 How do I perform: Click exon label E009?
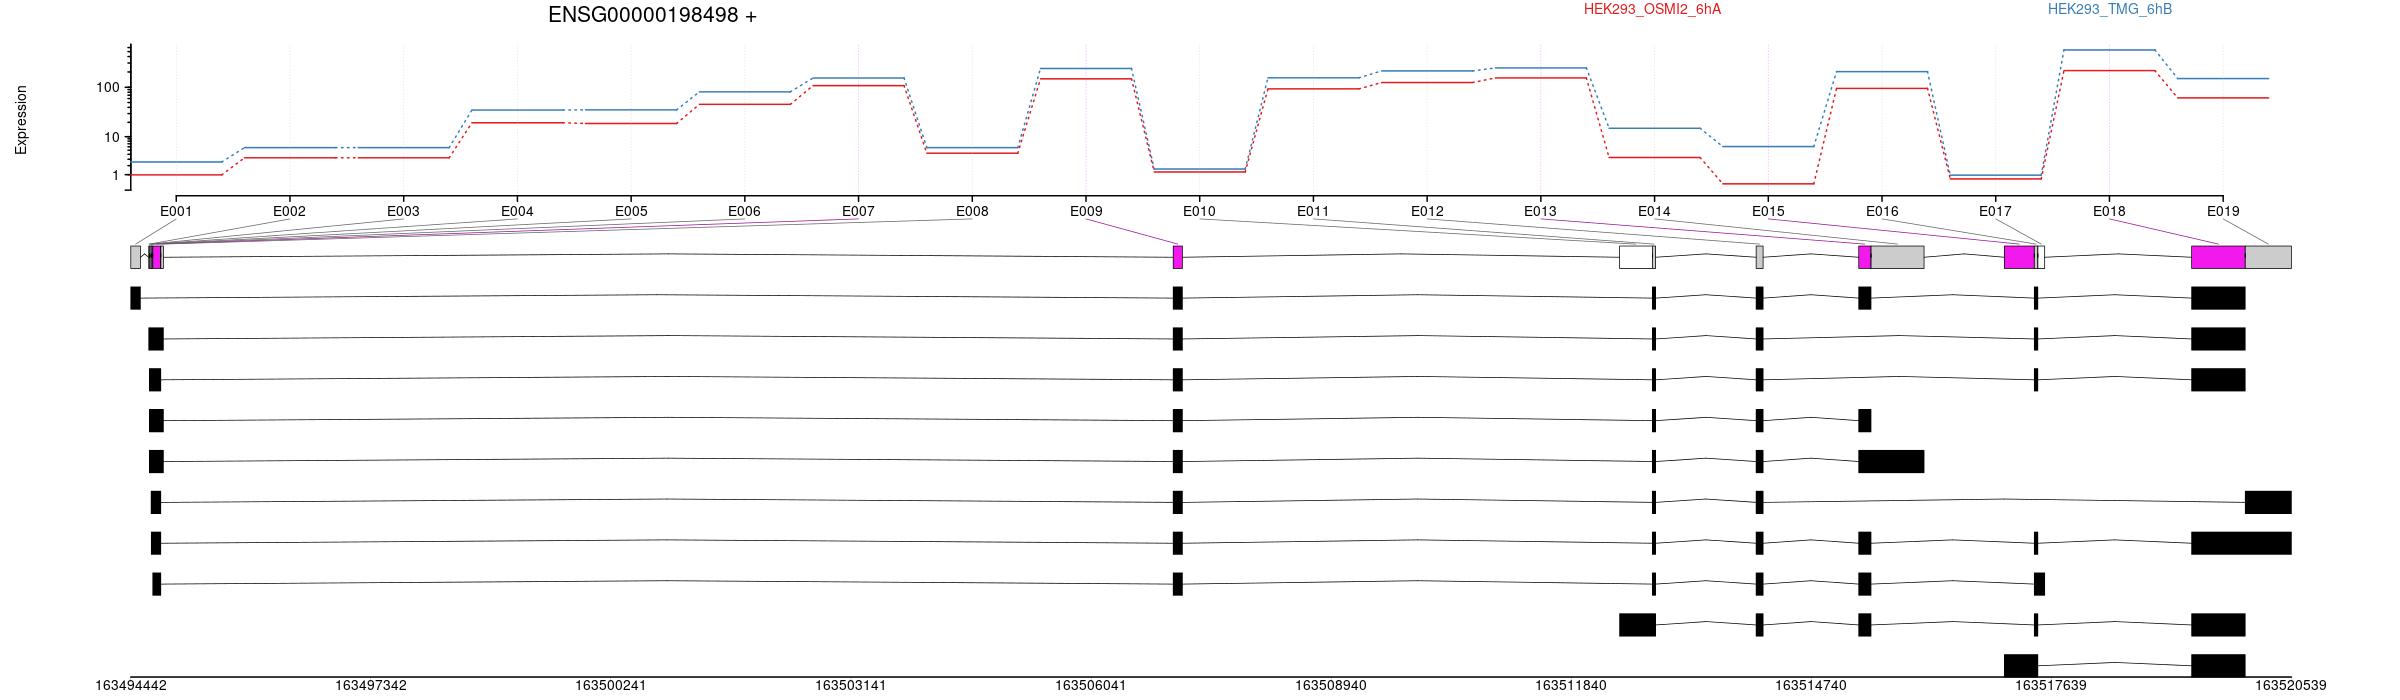pyautogui.click(x=1086, y=211)
